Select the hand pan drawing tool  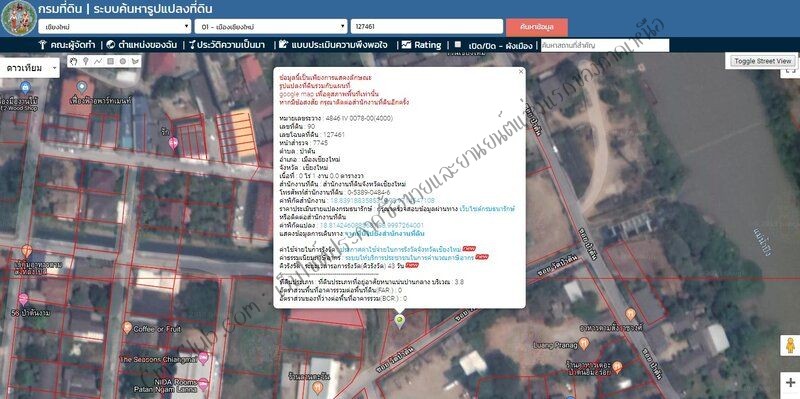click(x=73, y=61)
